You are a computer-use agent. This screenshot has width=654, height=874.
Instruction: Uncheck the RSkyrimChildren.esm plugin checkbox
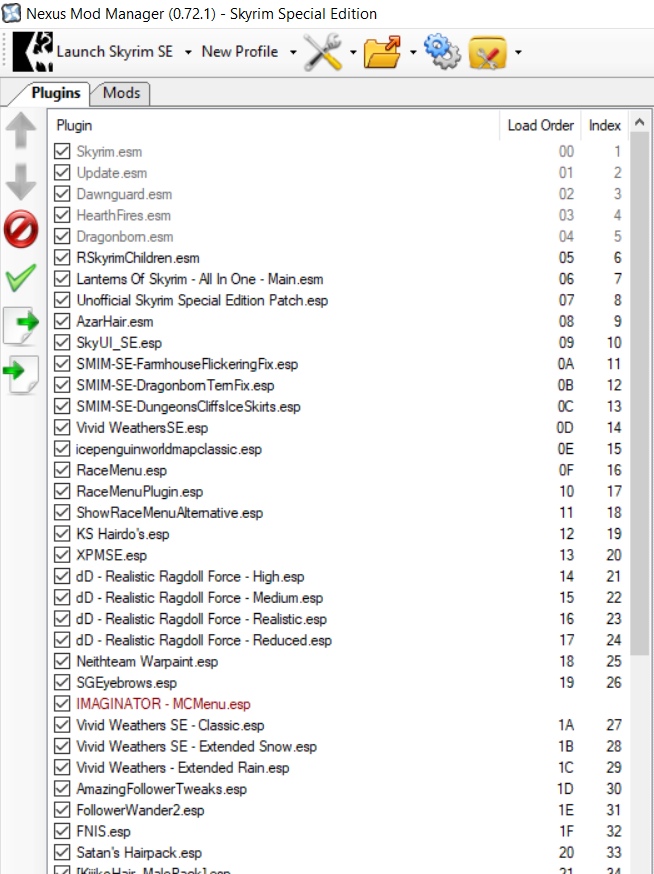tap(62, 258)
